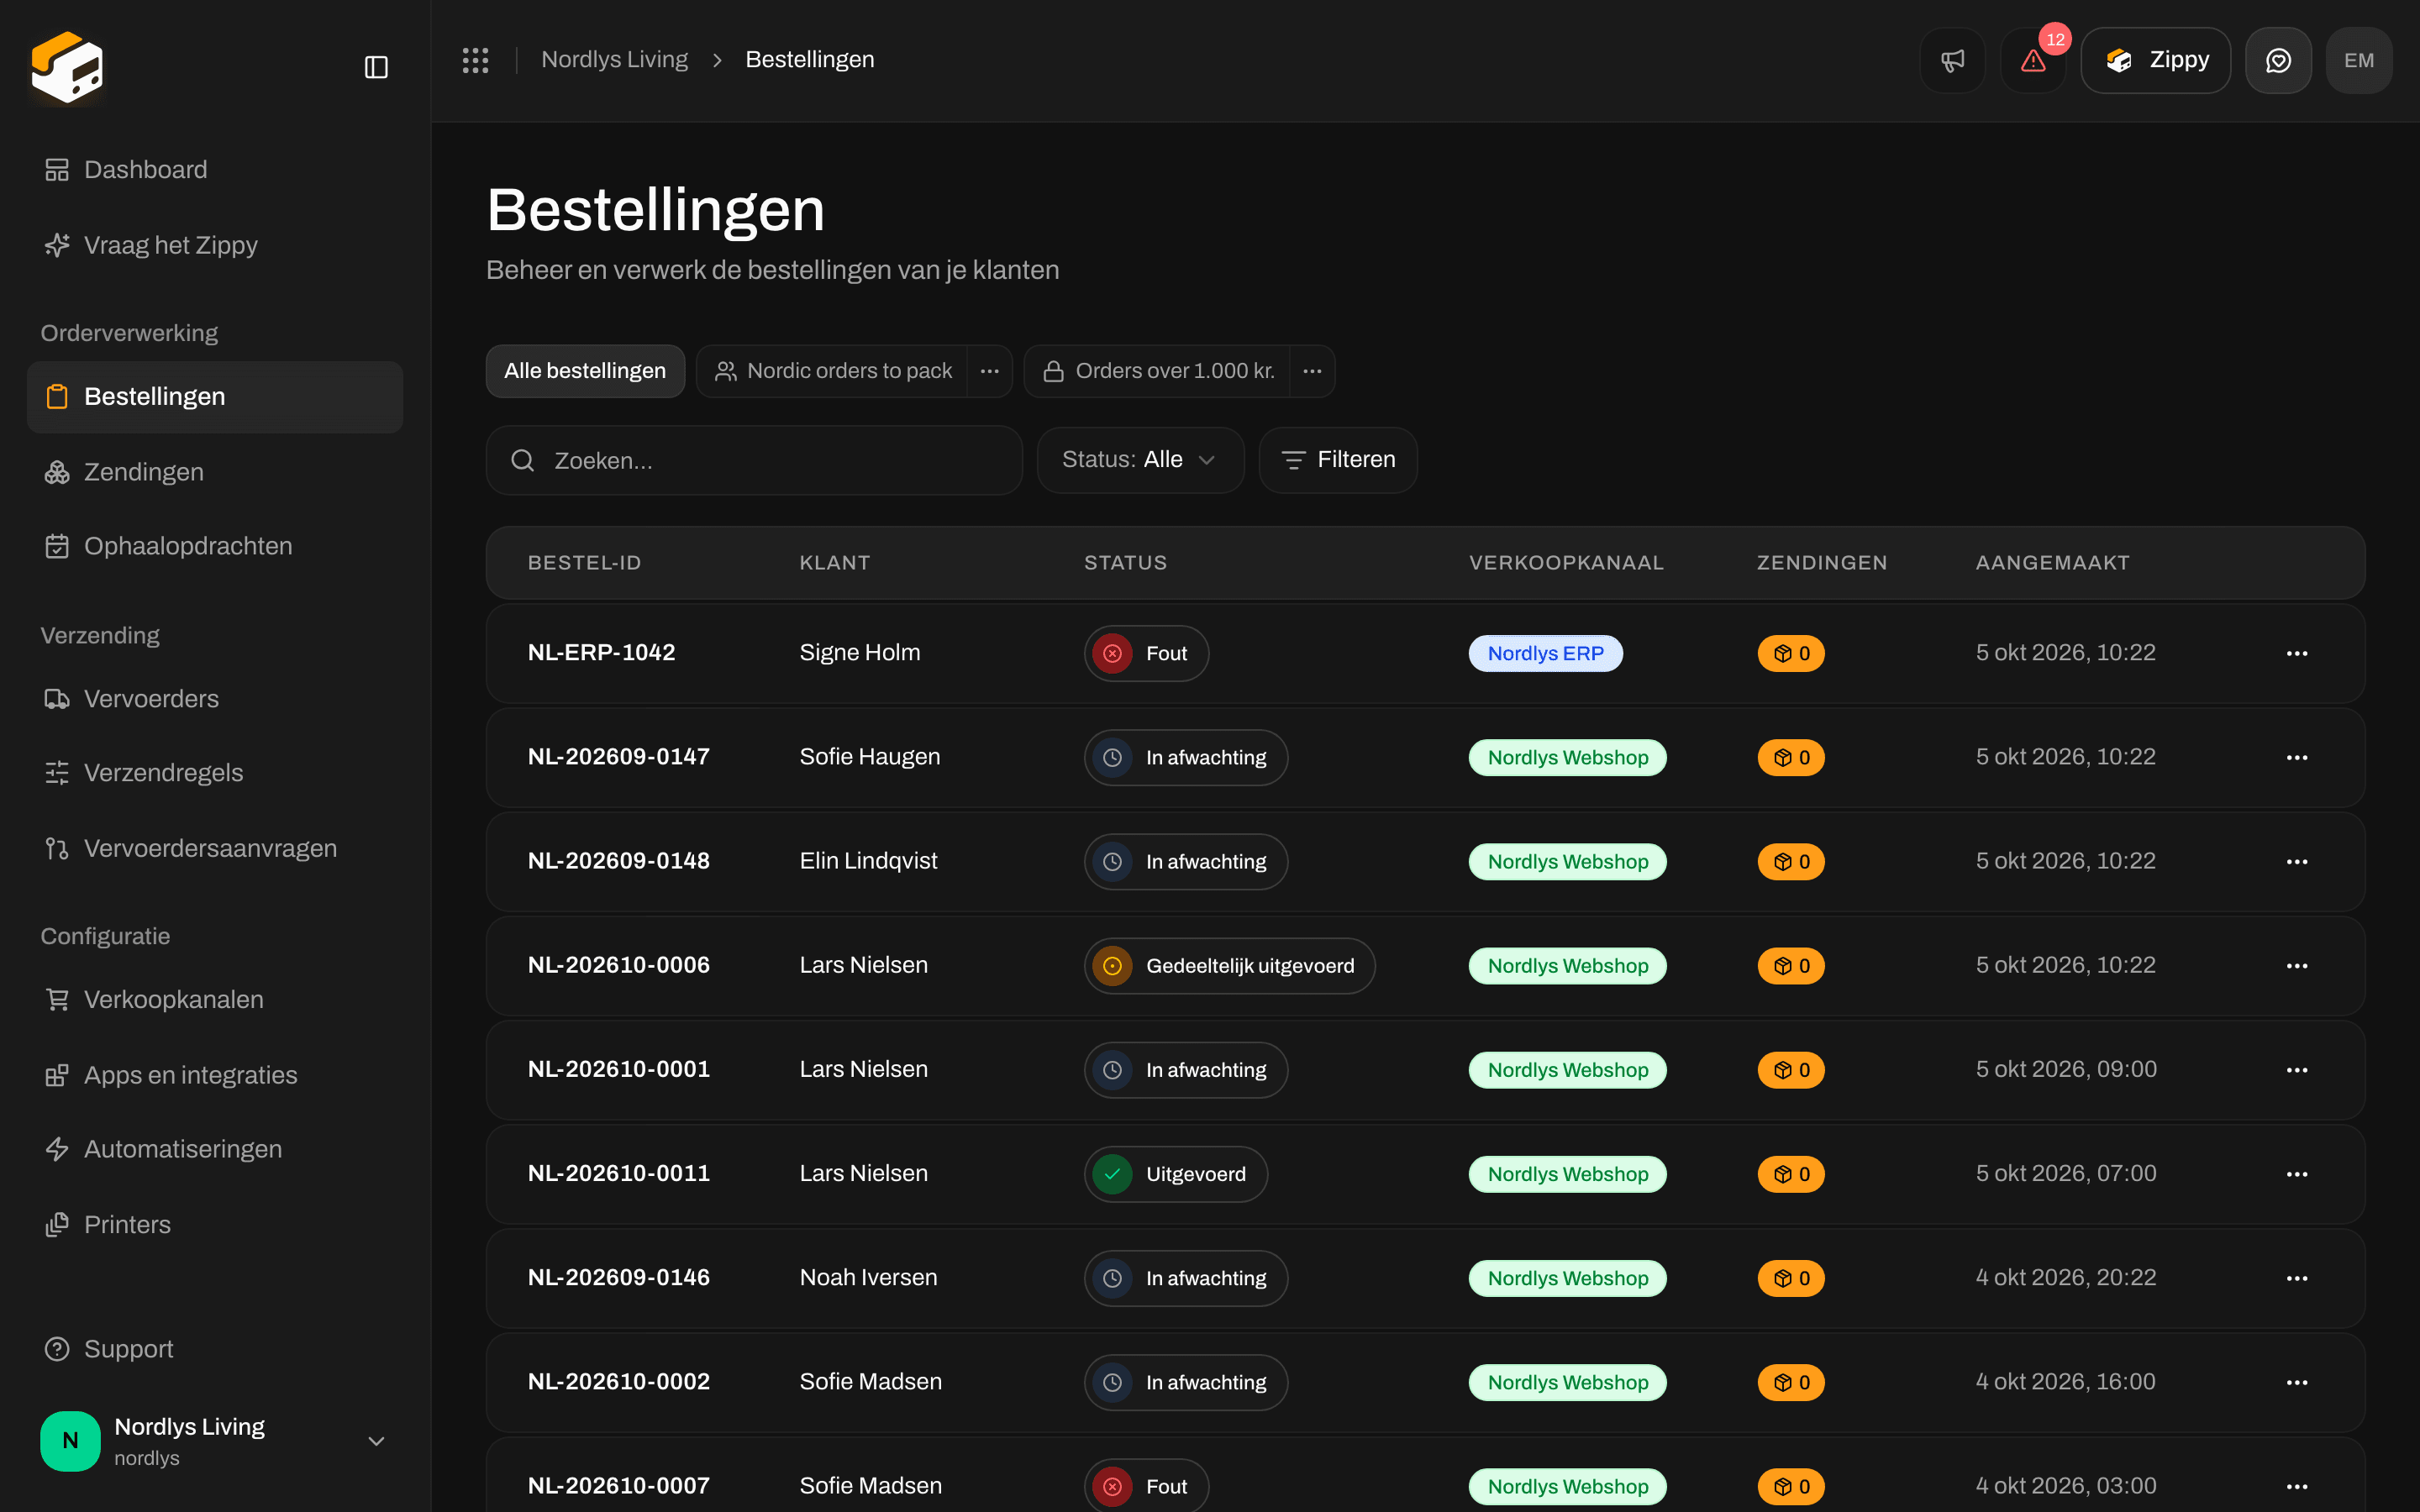The width and height of the screenshot is (2420, 1512).
Task: Open Vervoerdersaanvragen page
Action: click(215, 849)
